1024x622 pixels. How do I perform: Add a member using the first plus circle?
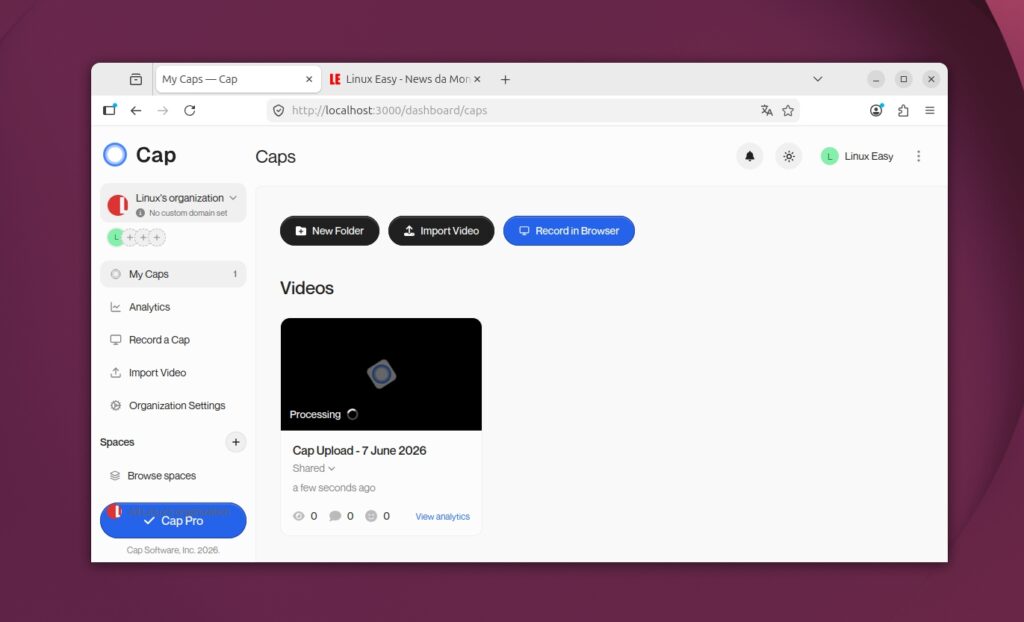[130, 237]
